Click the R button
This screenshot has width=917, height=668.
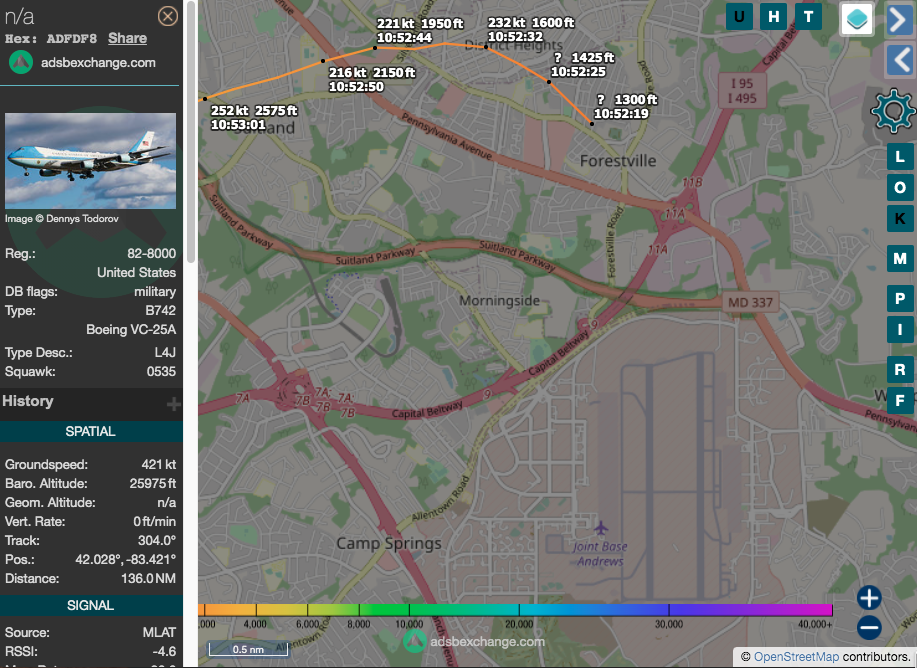[x=899, y=370]
